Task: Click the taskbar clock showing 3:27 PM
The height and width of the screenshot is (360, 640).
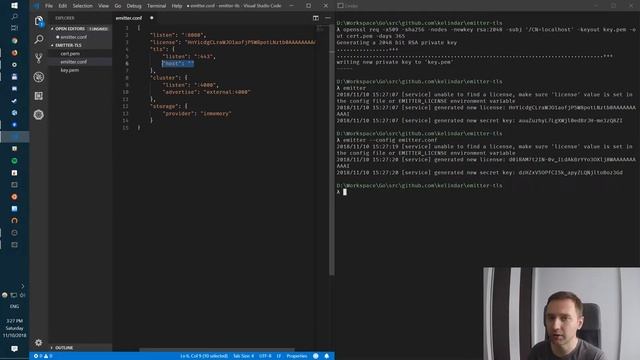Action: point(14,321)
